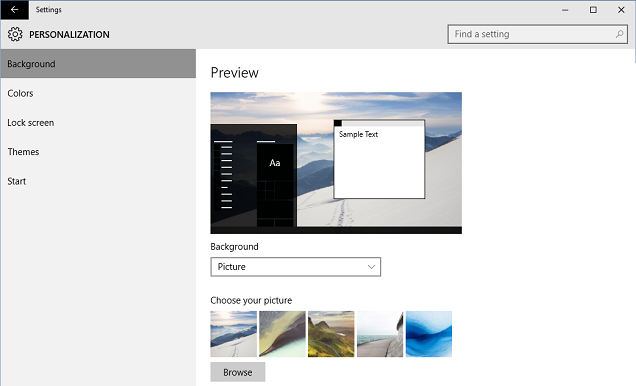
Task: Maximize the Settings window
Action: [x=593, y=10]
